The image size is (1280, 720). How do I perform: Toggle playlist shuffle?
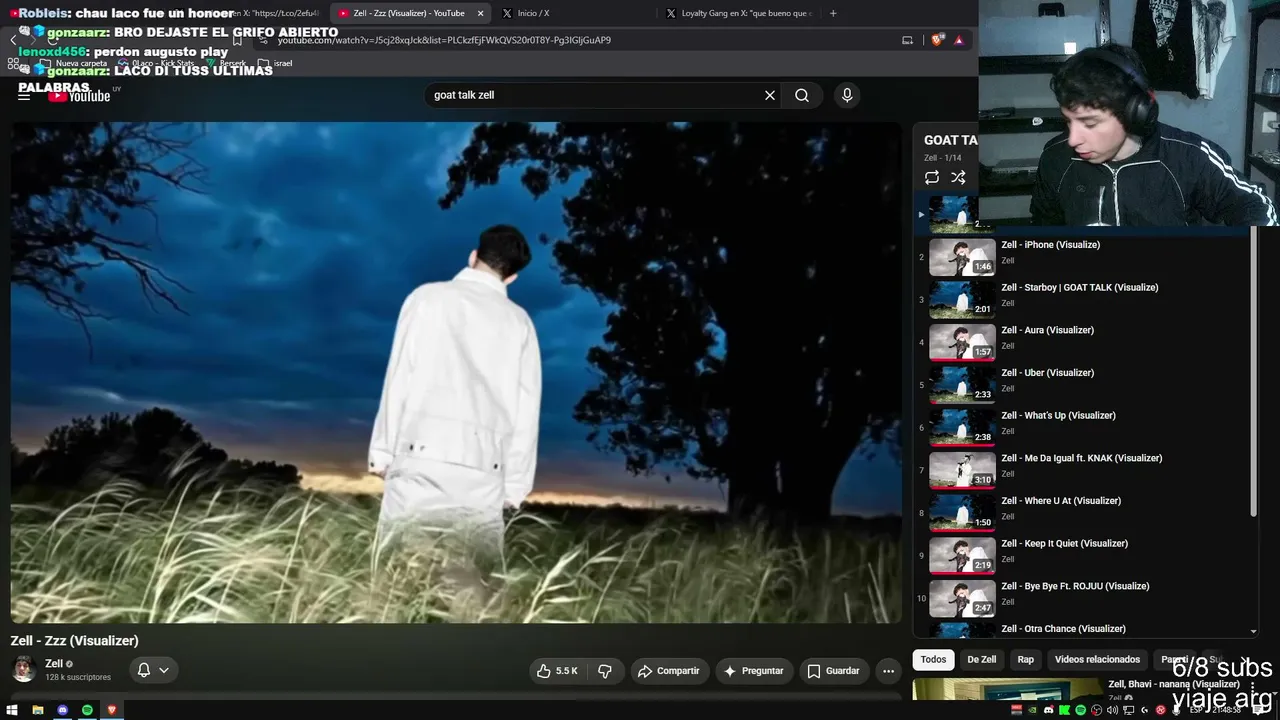pyautogui.click(x=958, y=177)
